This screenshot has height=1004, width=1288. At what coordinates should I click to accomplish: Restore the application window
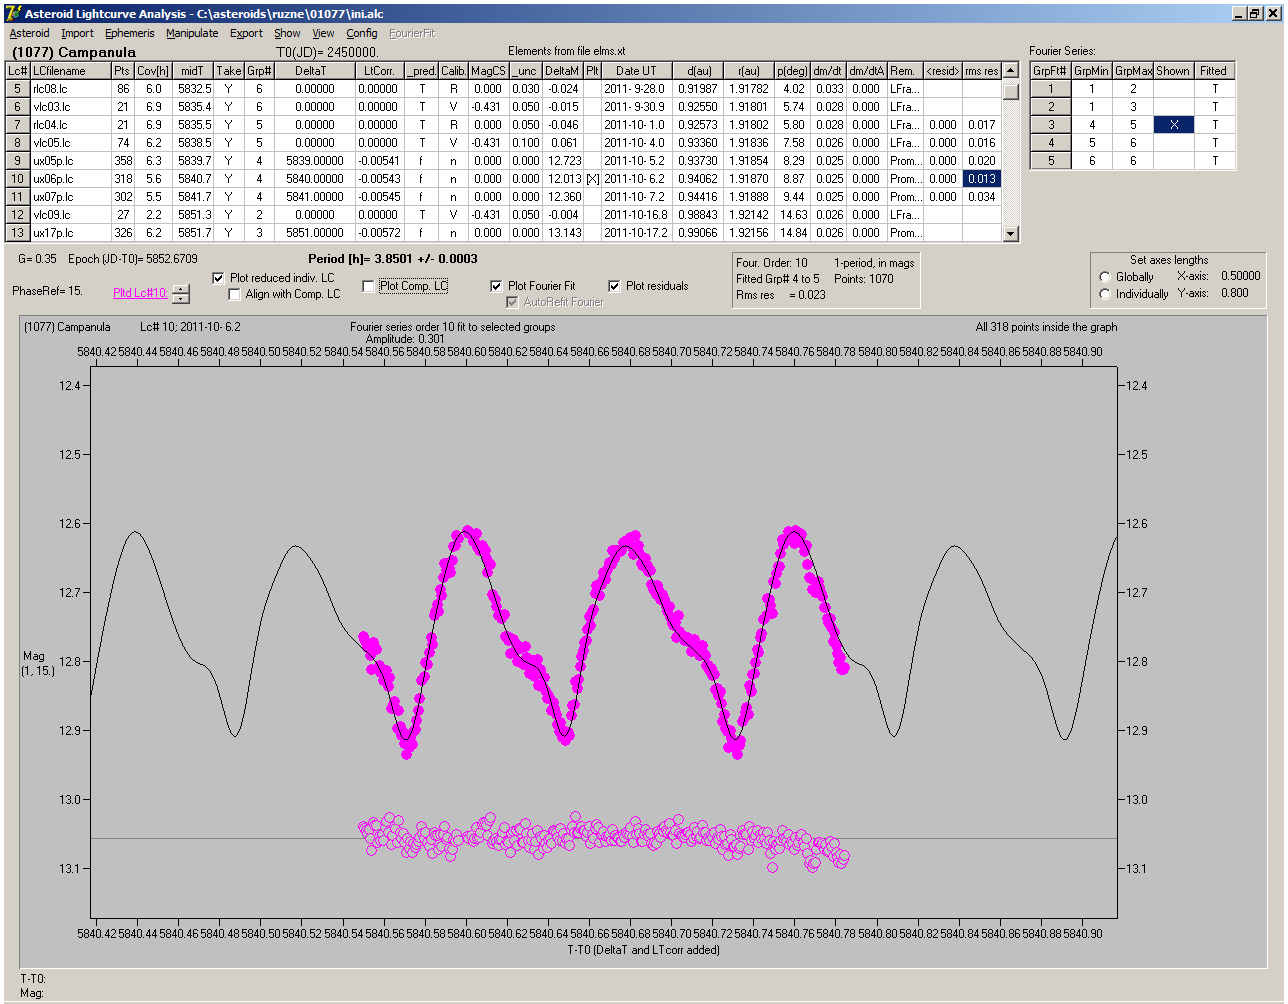point(1255,13)
